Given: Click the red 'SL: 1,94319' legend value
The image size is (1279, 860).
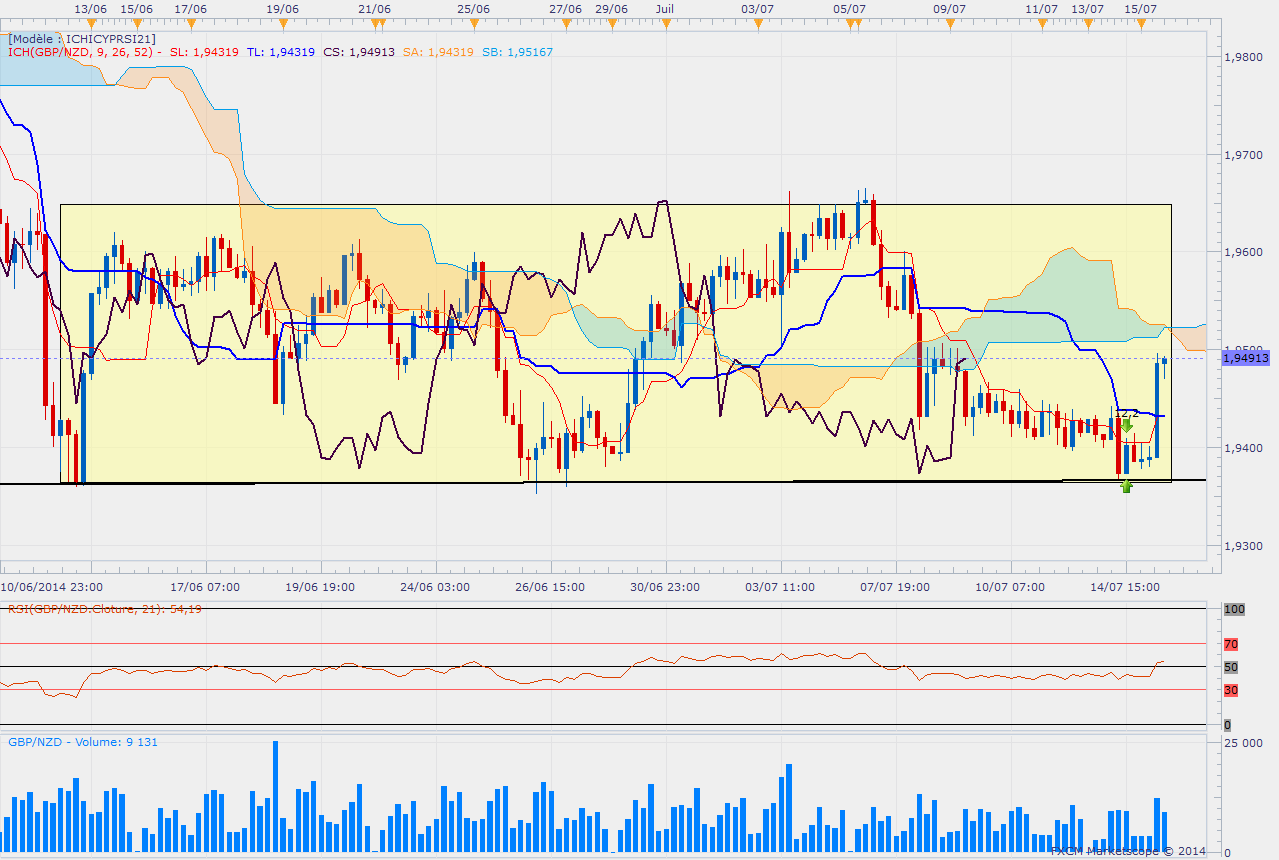Looking at the screenshot, I should 204,52.
